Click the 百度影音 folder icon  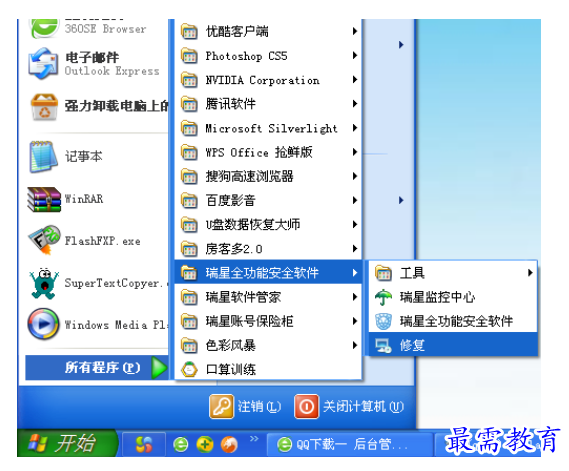point(189,201)
